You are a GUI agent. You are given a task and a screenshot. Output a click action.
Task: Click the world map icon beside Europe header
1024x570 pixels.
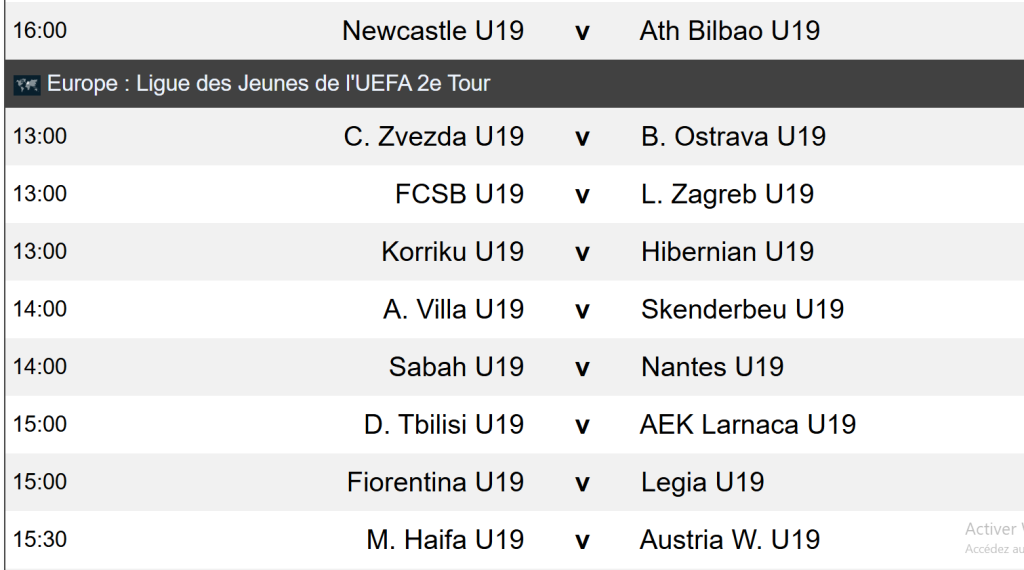click(26, 84)
